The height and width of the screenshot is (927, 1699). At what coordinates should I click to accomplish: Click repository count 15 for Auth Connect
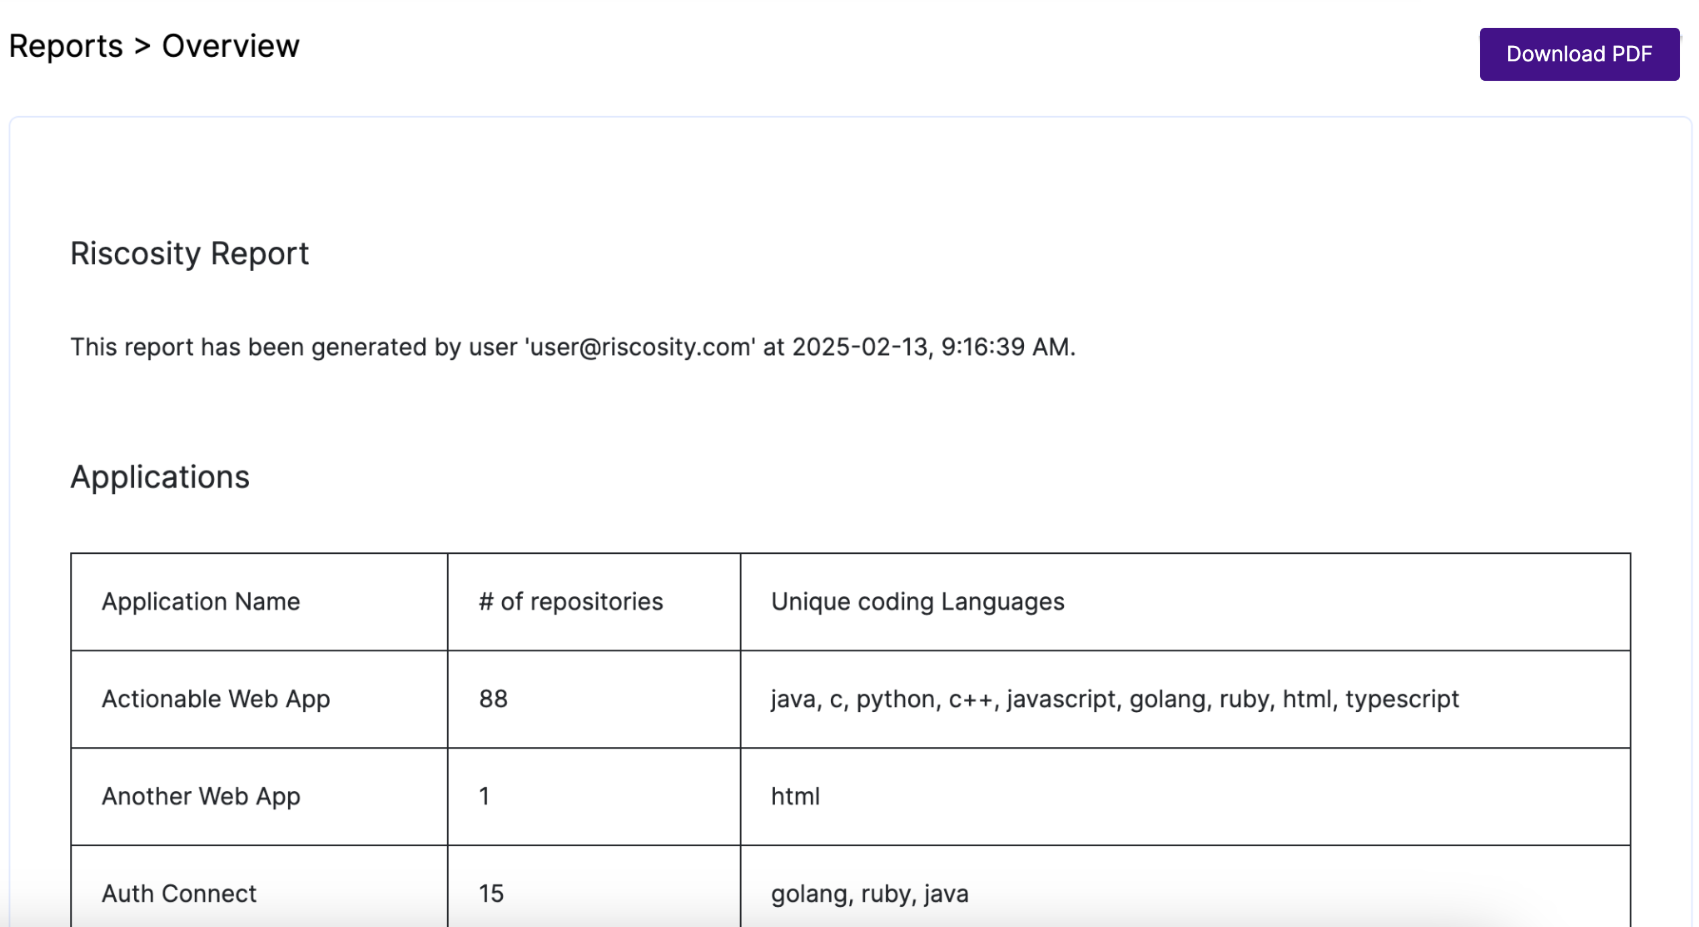click(491, 893)
